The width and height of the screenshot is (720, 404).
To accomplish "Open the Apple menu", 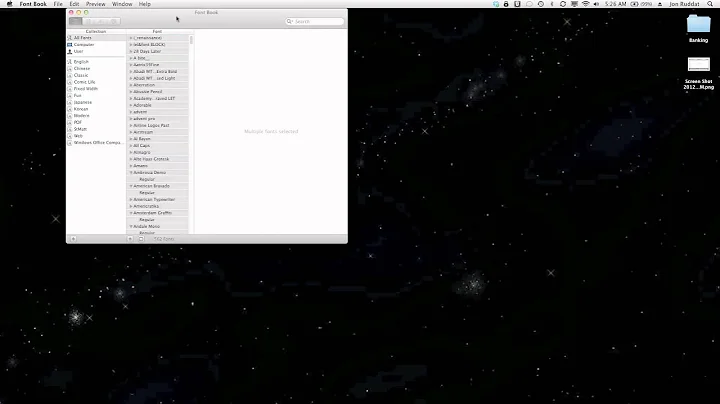I will click(x=10, y=4).
